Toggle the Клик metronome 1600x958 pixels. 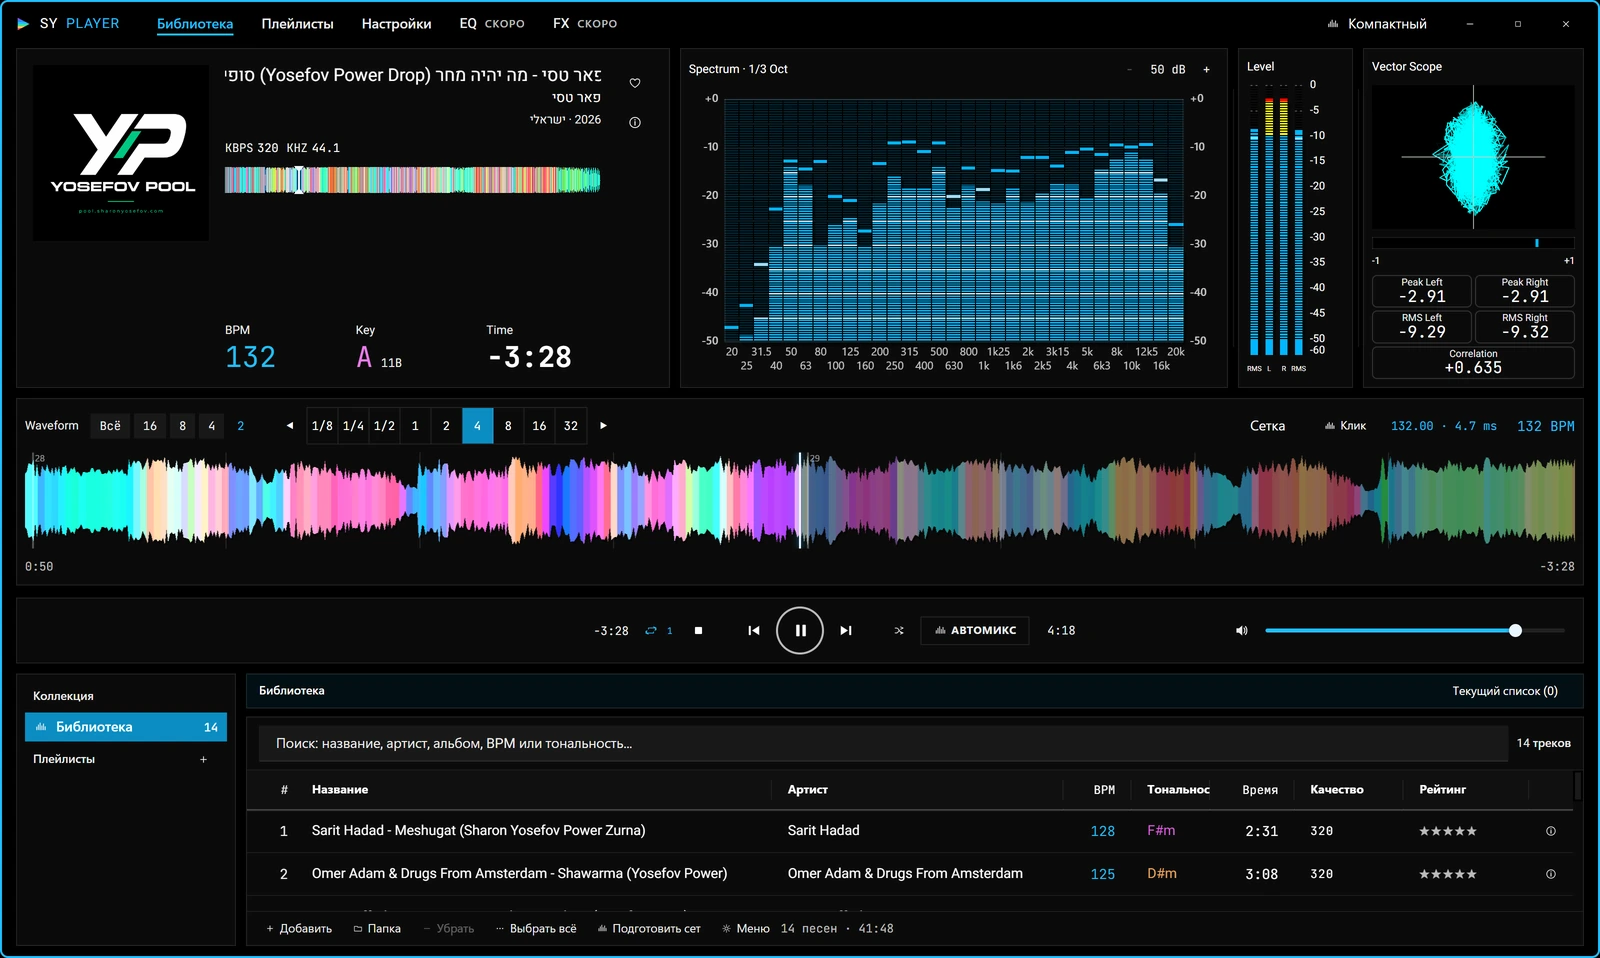pos(1345,426)
